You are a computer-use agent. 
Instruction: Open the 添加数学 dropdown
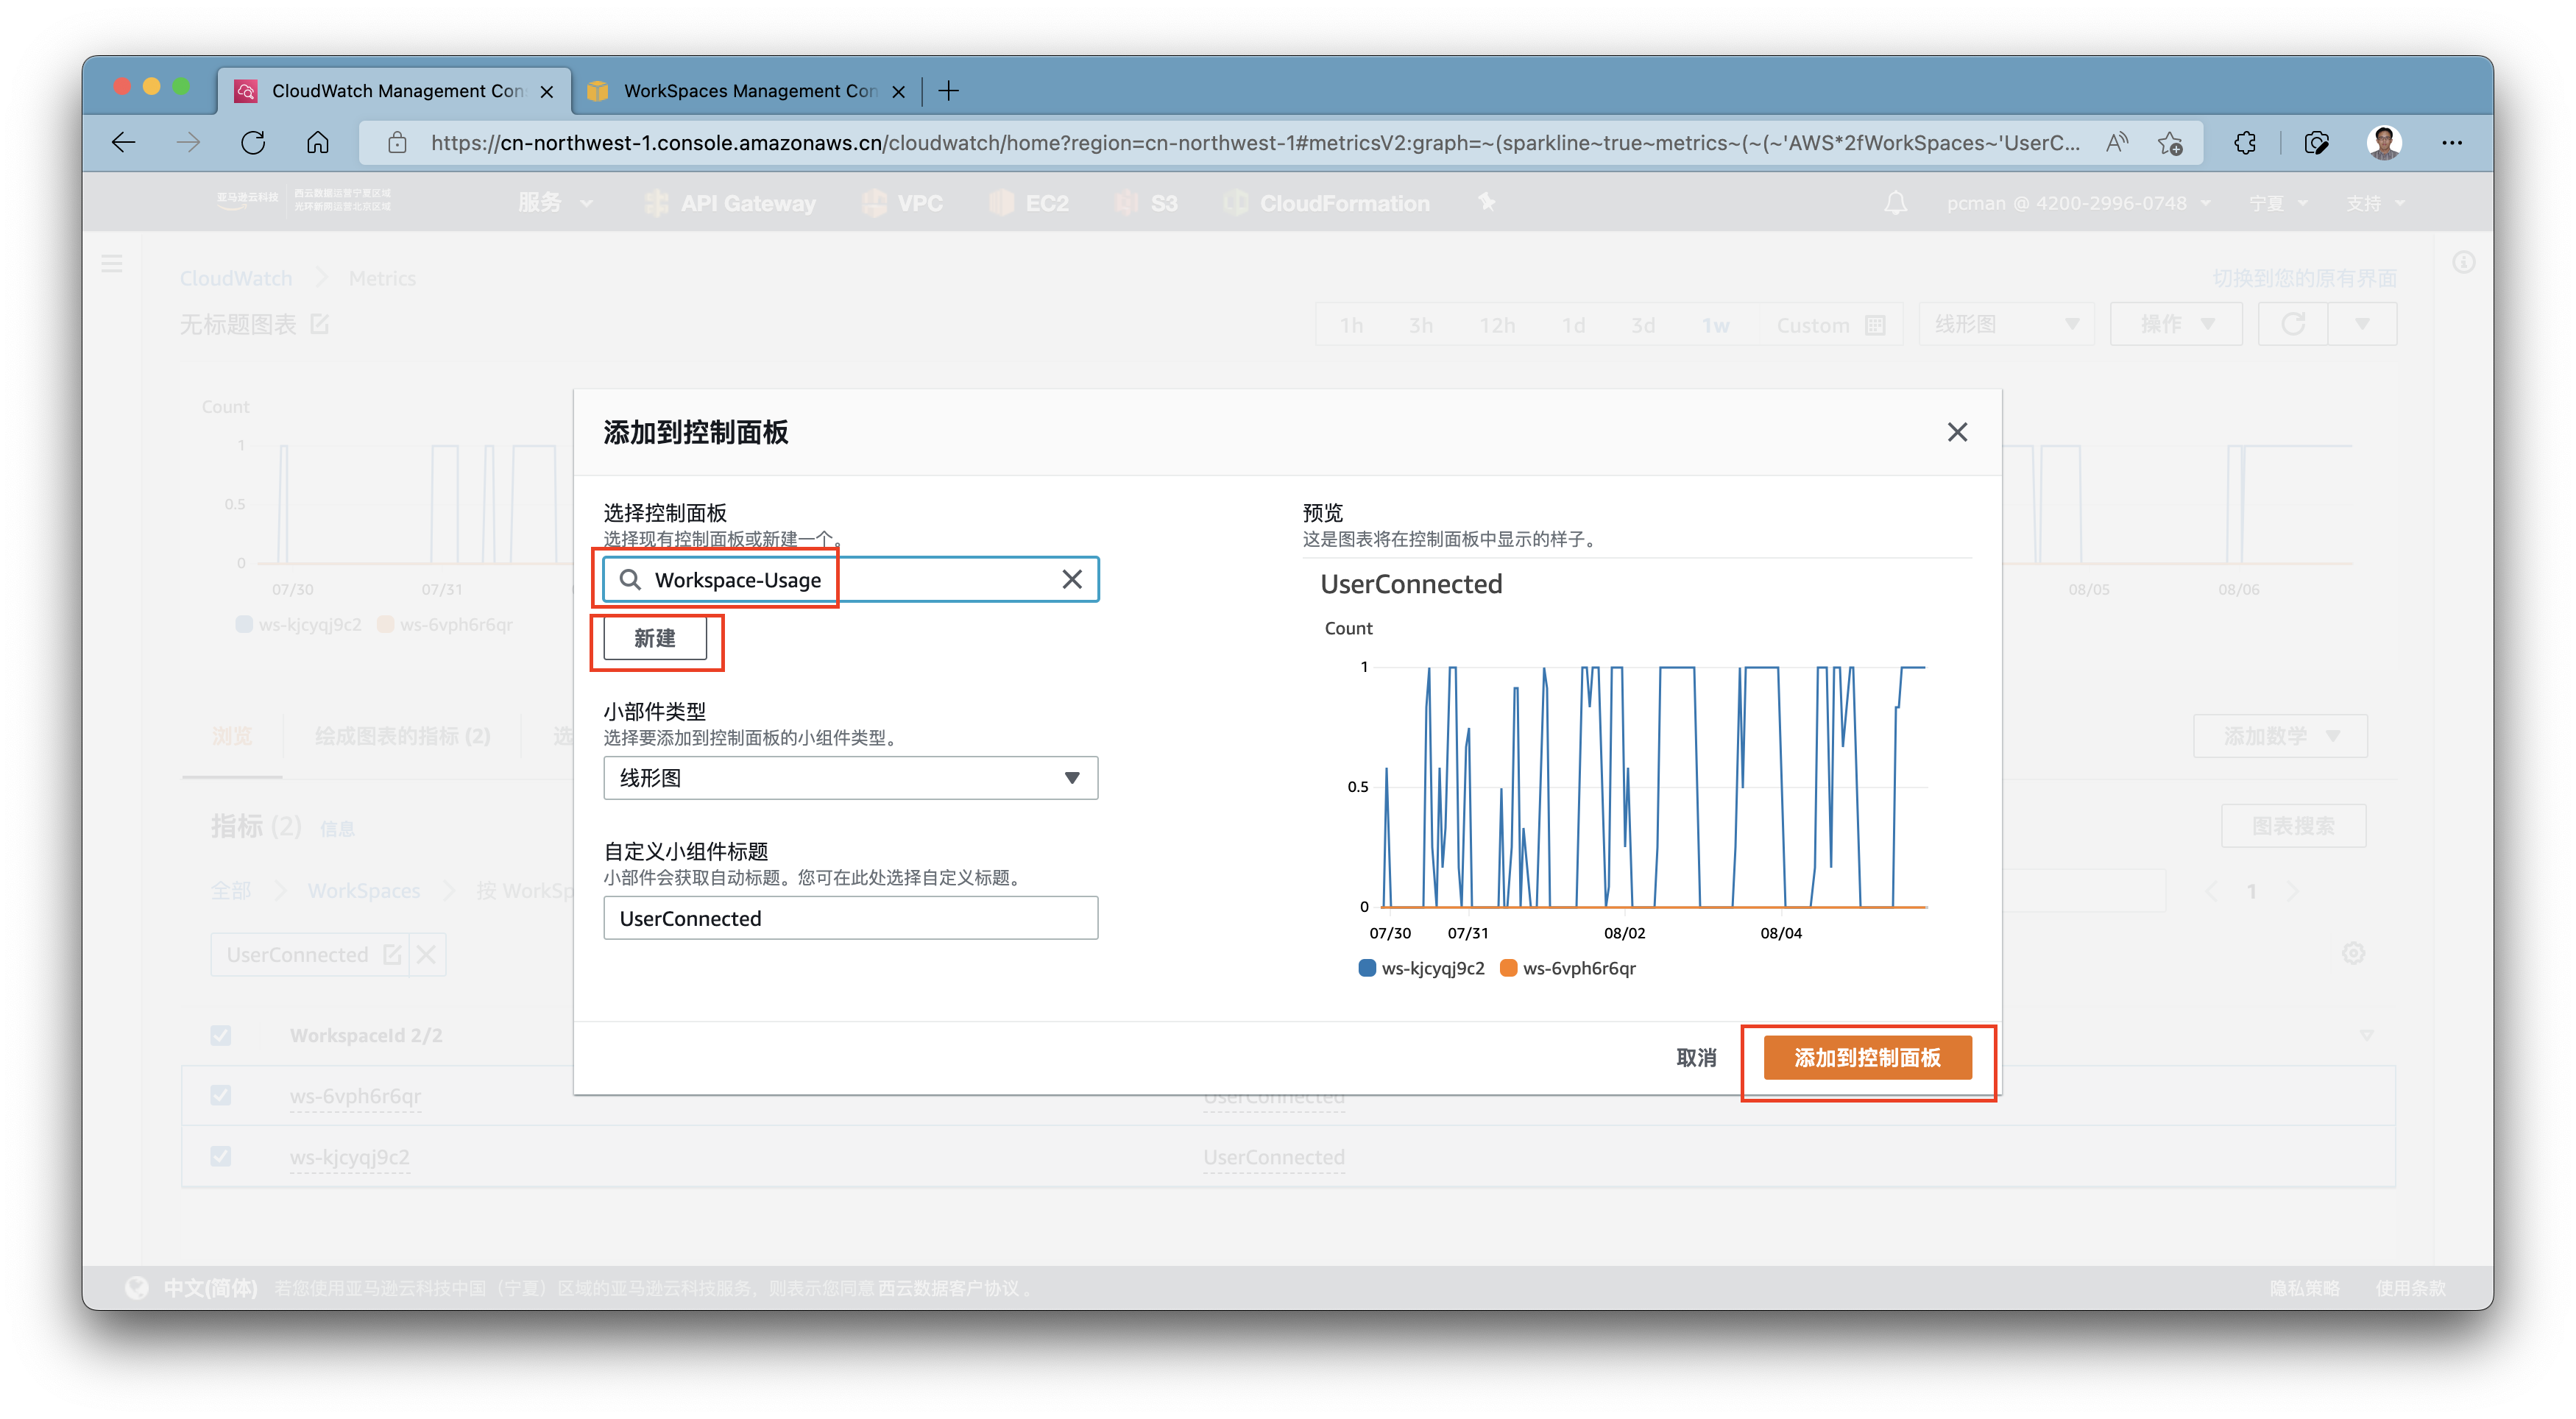tap(2280, 736)
